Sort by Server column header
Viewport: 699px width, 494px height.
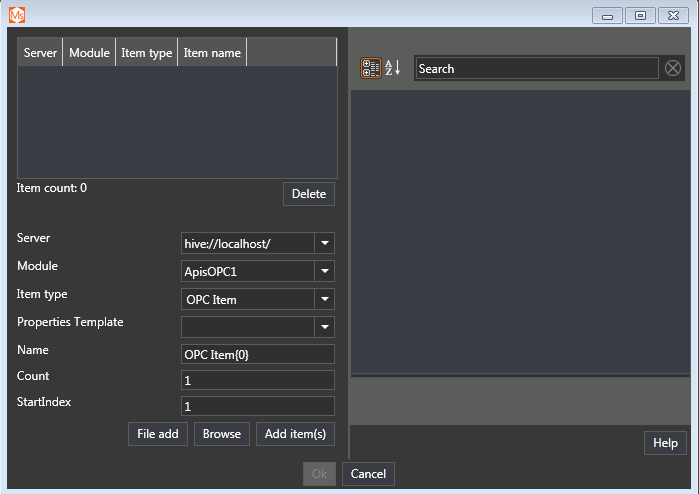click(40, 53)
